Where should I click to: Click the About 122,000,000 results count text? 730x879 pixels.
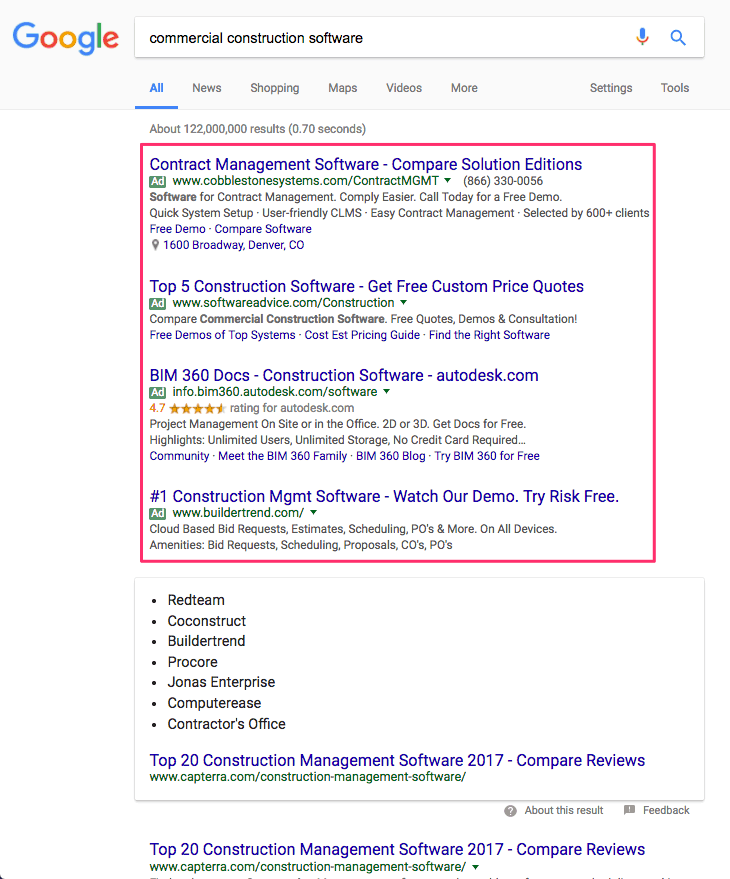pos(257,129)
